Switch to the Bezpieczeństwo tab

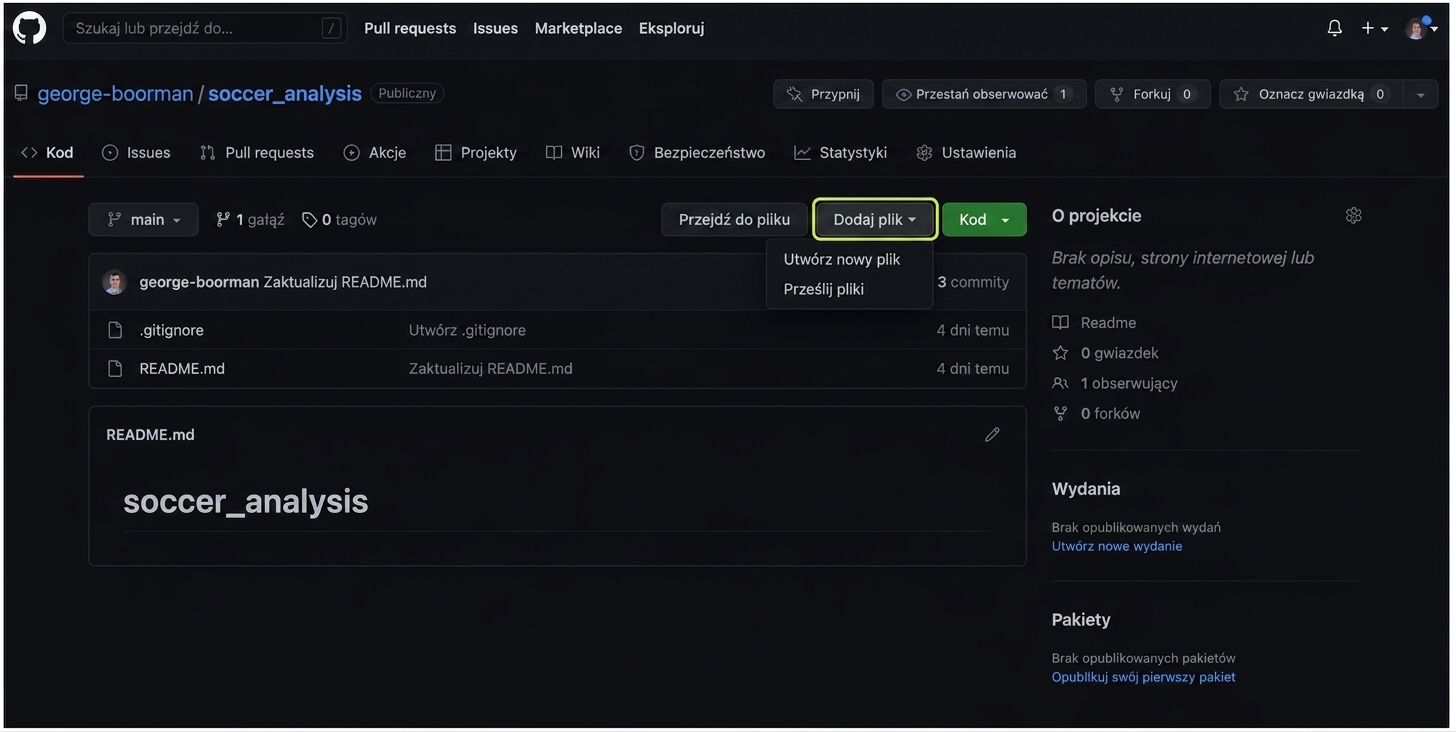pyautogui.click(x=697, y=152)
